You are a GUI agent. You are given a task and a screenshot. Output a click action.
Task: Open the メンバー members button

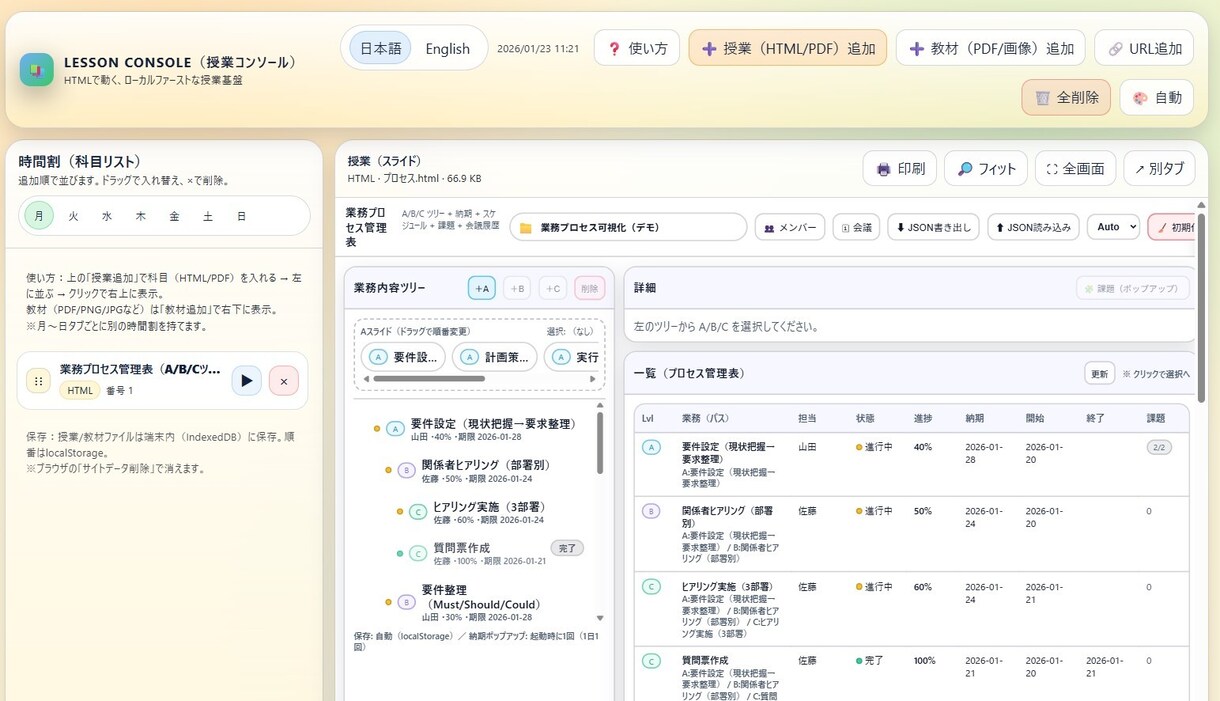tap(790, 227)
